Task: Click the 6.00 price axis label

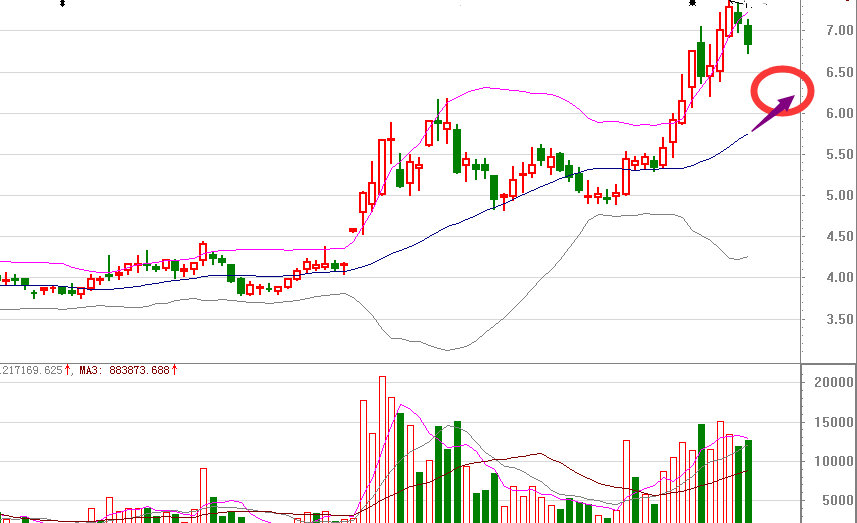Action: coord(840,113)
